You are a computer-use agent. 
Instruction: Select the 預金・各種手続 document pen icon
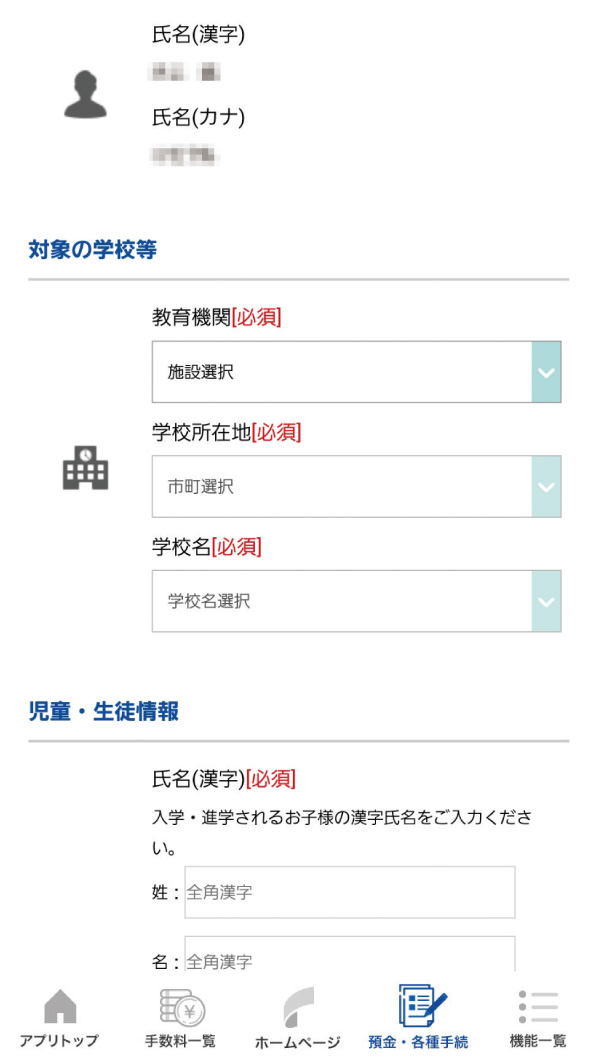pos(422,1006)
